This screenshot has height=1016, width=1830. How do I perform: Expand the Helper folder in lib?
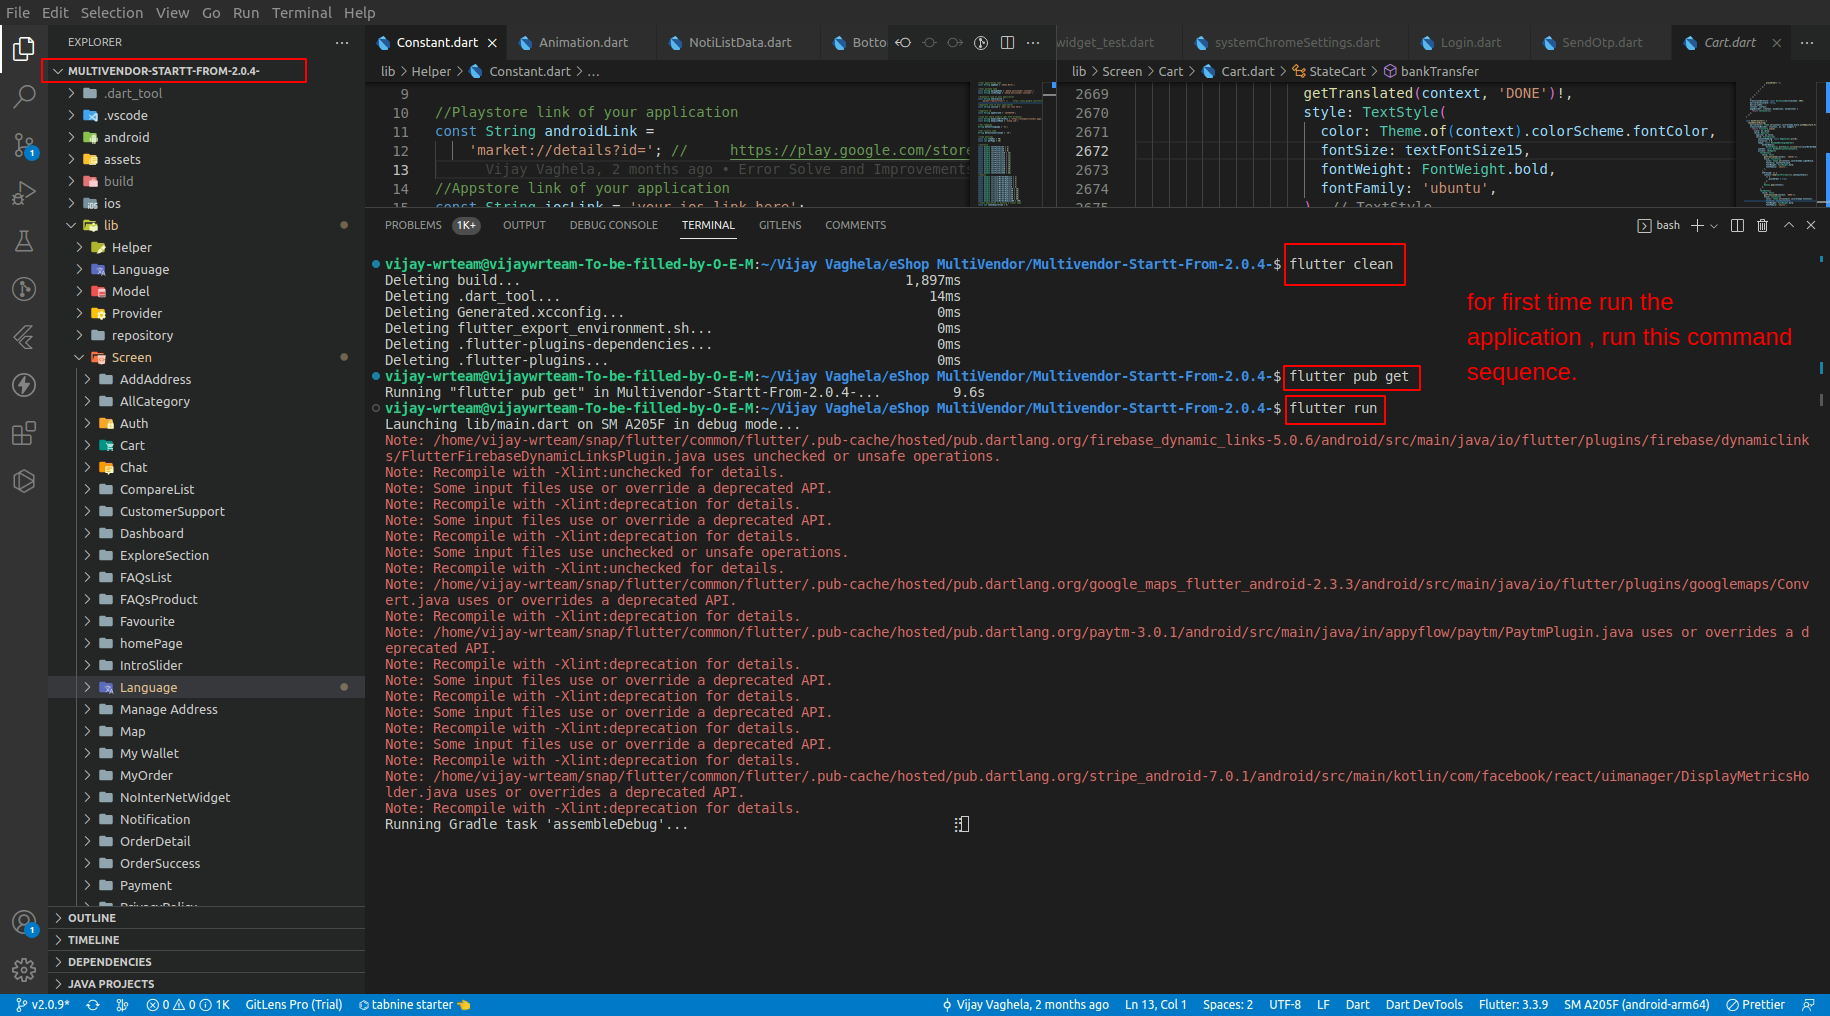[x=131, y=248]
